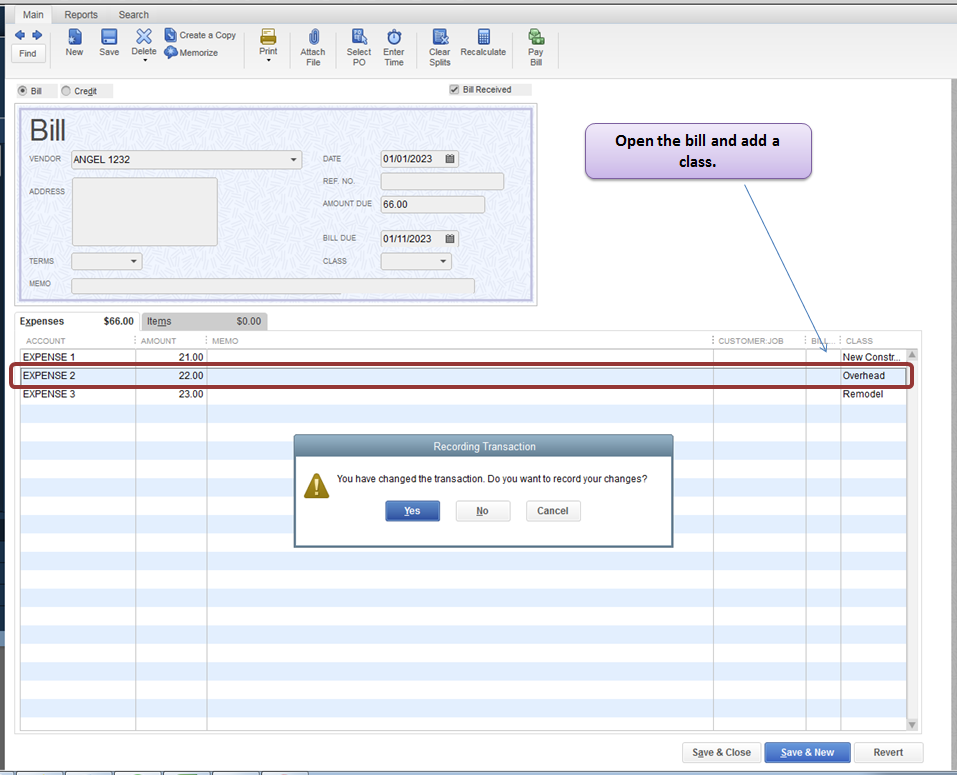Open Enter Time tool
957x775 pixels.
394,47
